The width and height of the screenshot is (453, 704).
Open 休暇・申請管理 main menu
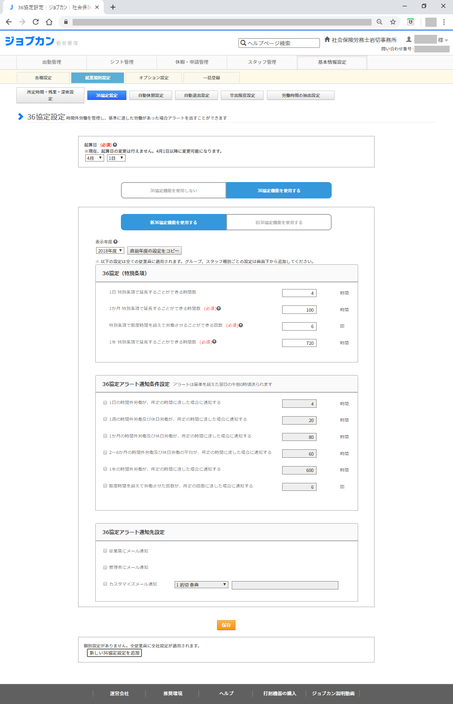(192, 62)
